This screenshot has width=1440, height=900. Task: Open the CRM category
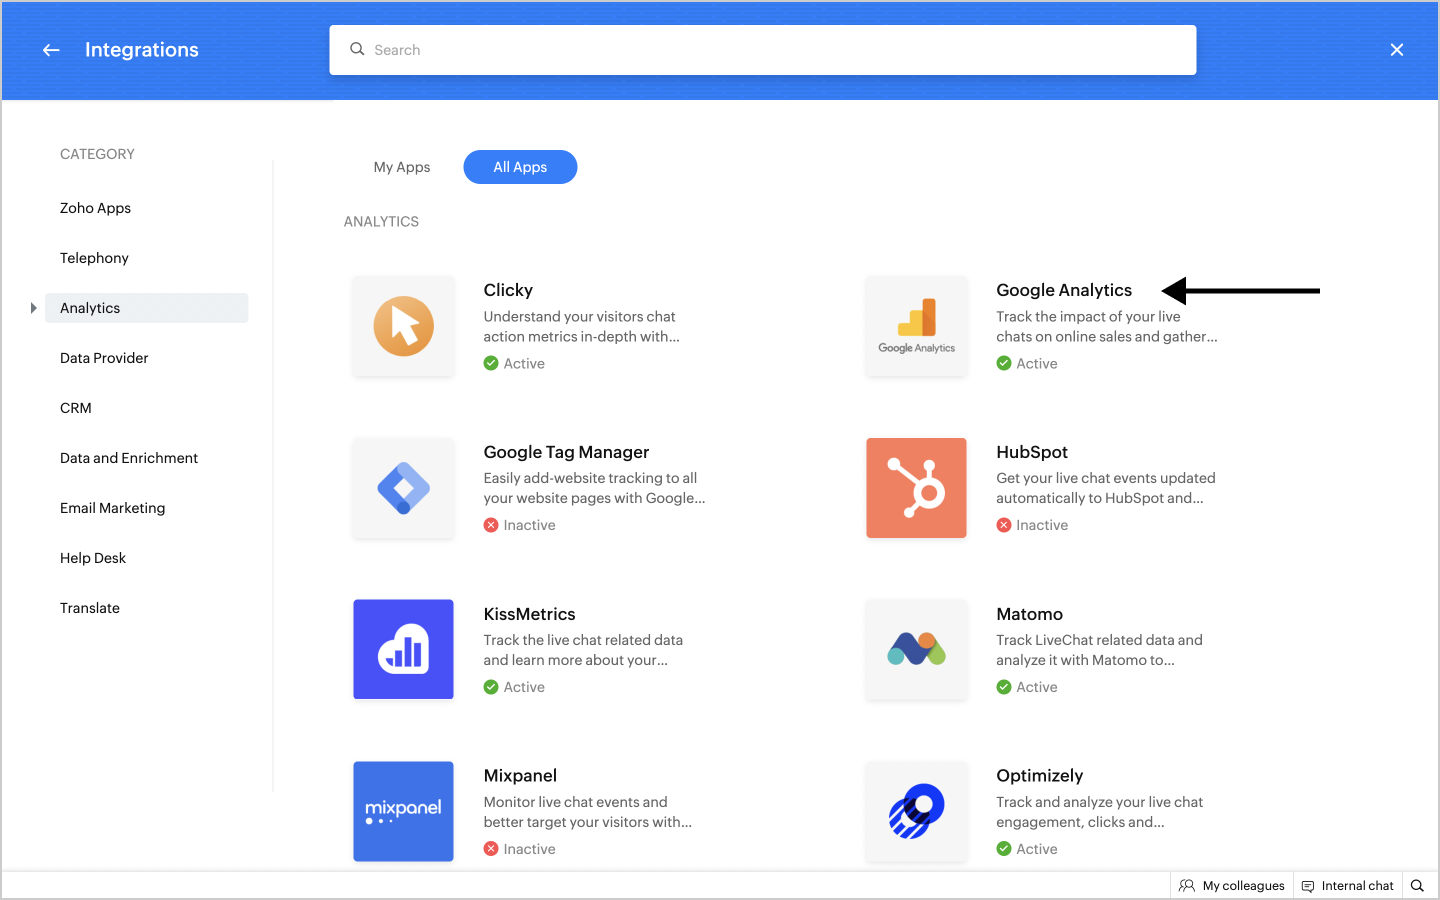[x=76, y=408]
